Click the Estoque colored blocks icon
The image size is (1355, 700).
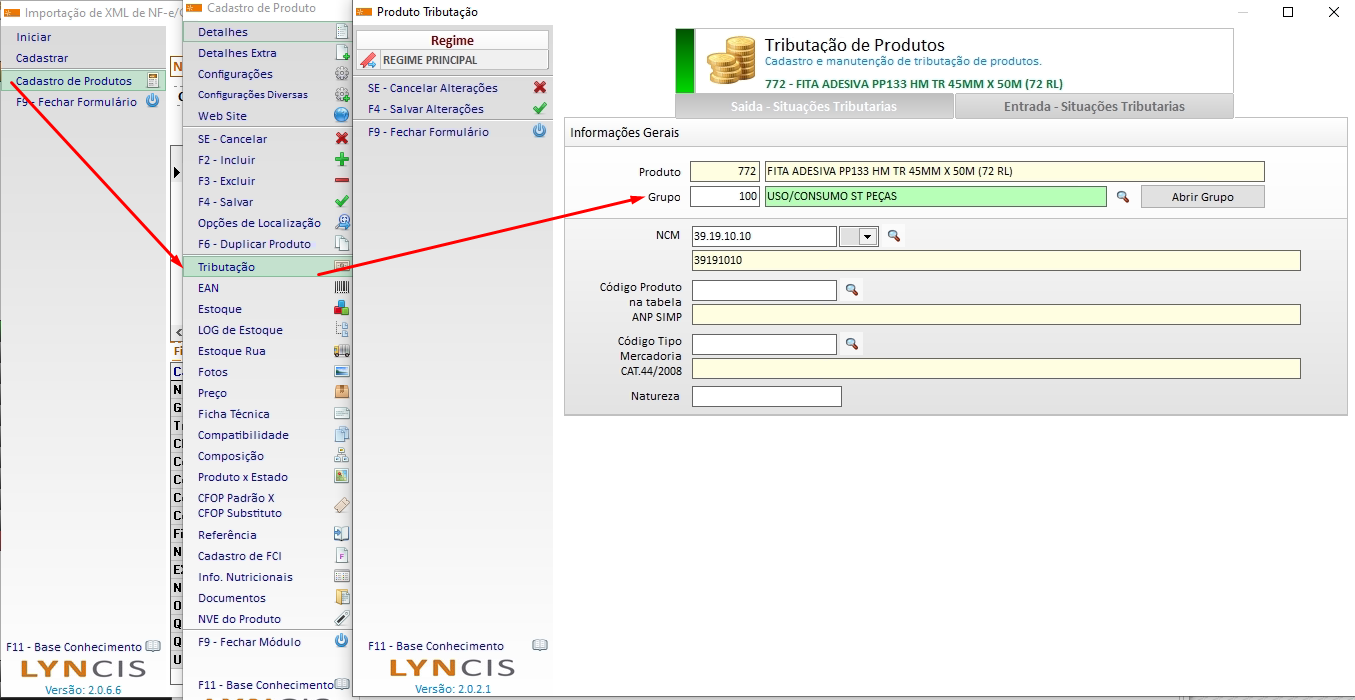point(341,309)
